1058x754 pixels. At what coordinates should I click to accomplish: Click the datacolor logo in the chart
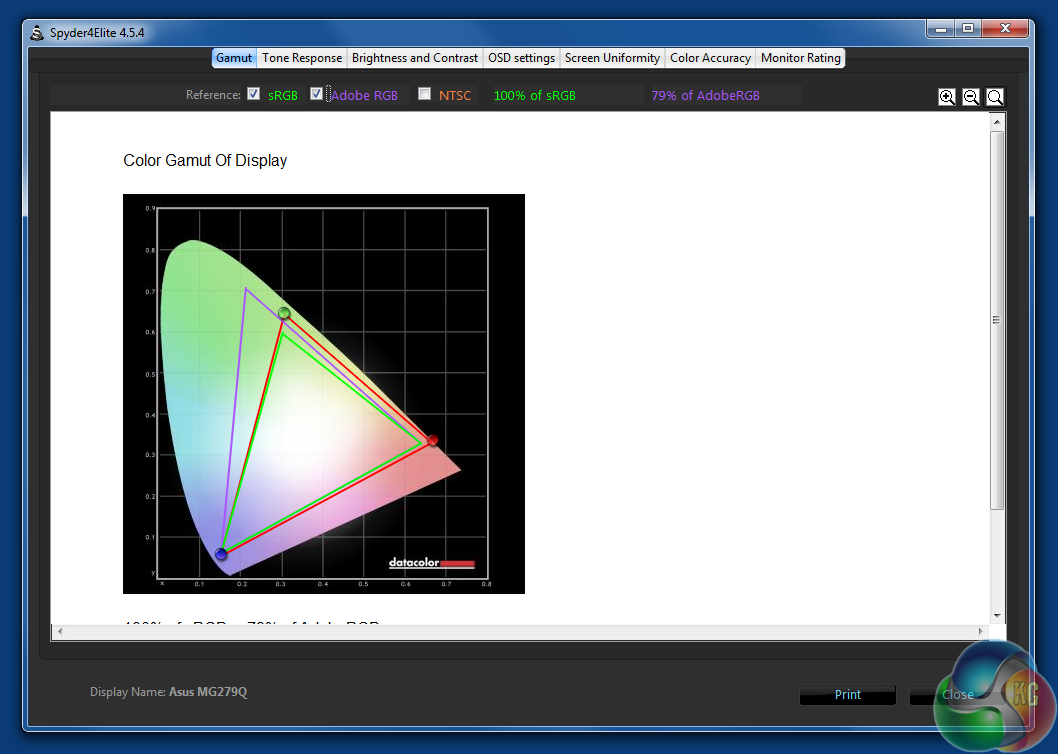(x=431, y=563)
